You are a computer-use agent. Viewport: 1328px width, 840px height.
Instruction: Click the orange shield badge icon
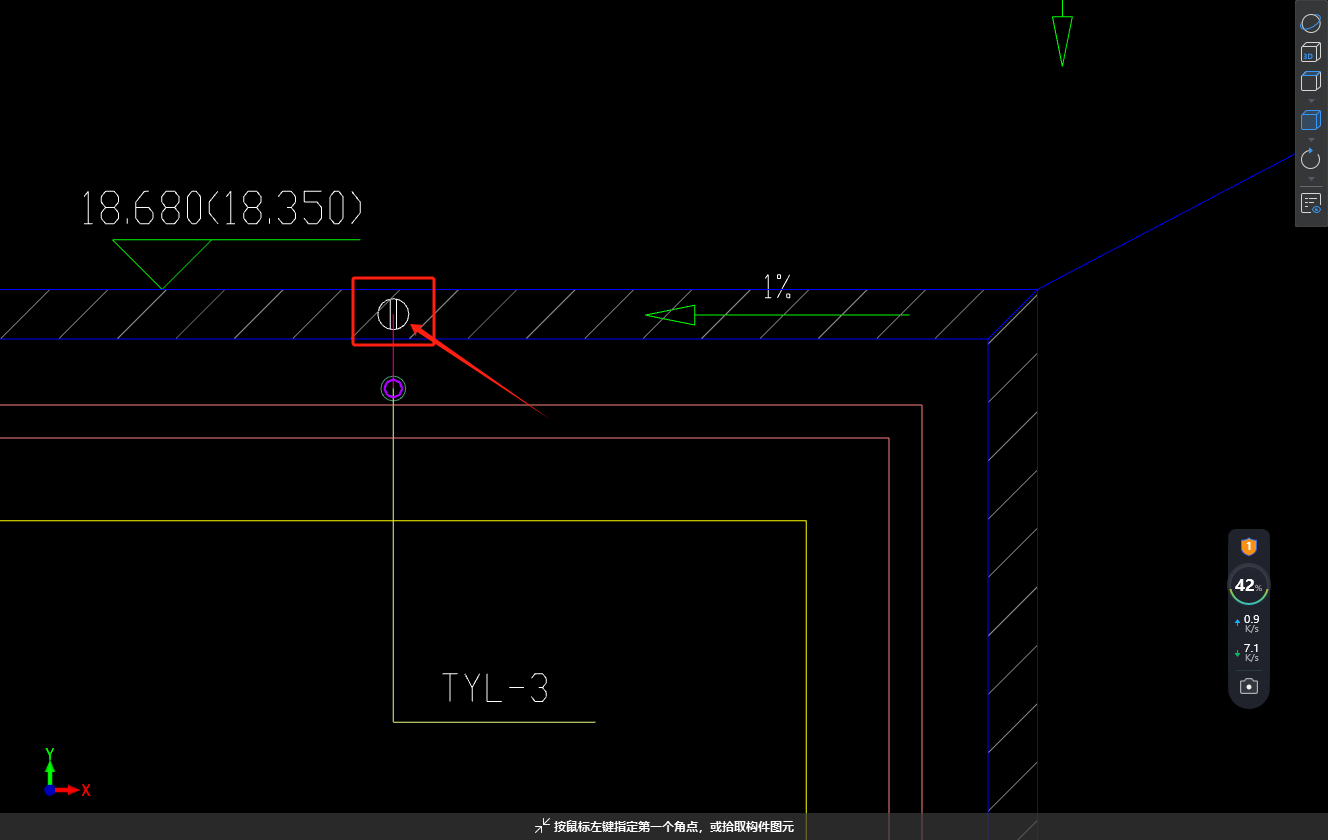pyautogui.click(x=1248, y=547)
